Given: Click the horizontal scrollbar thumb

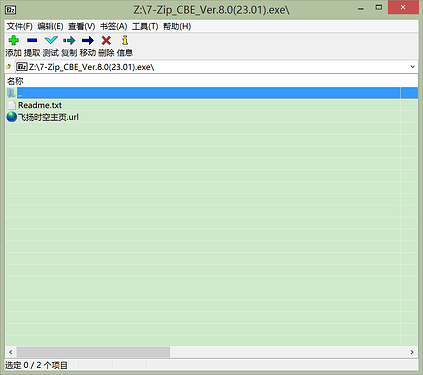Looking at the screenshot, I should (x=93, y=352).
